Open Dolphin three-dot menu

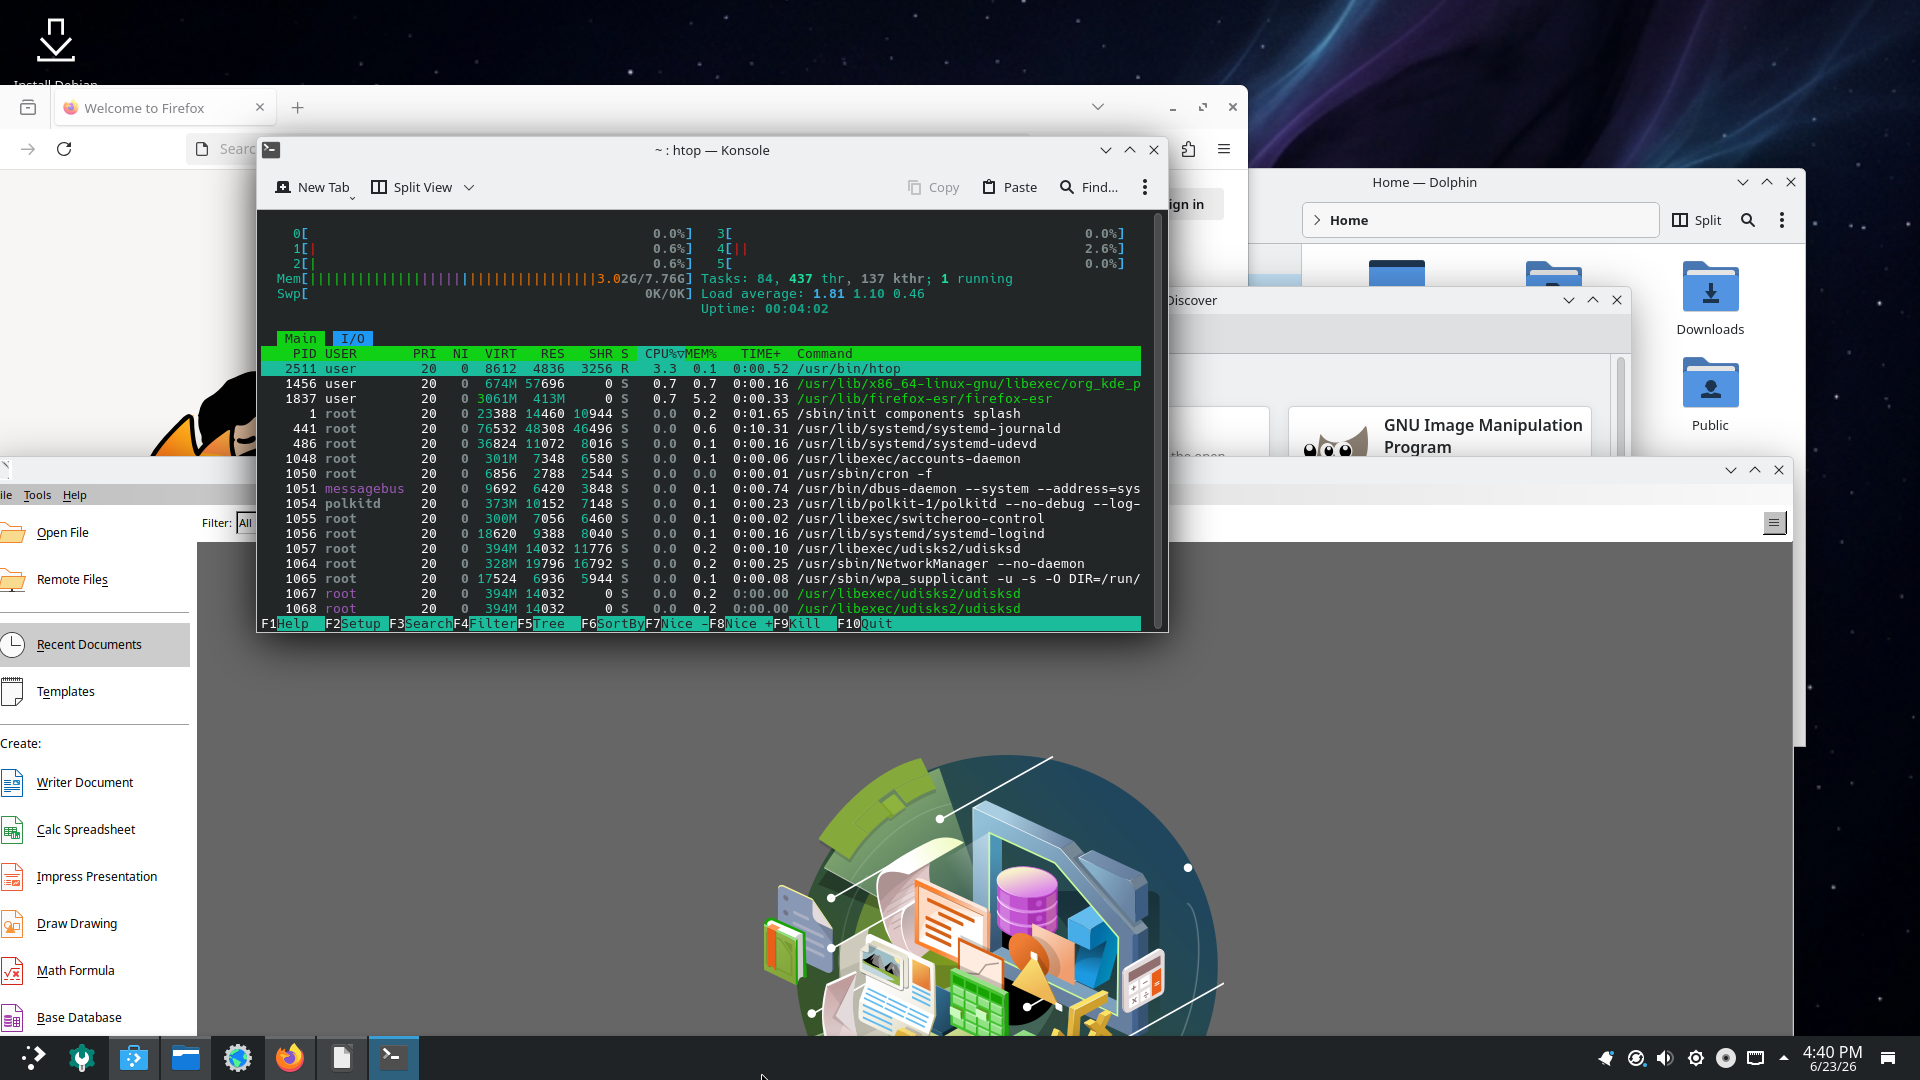point(1782,220)
